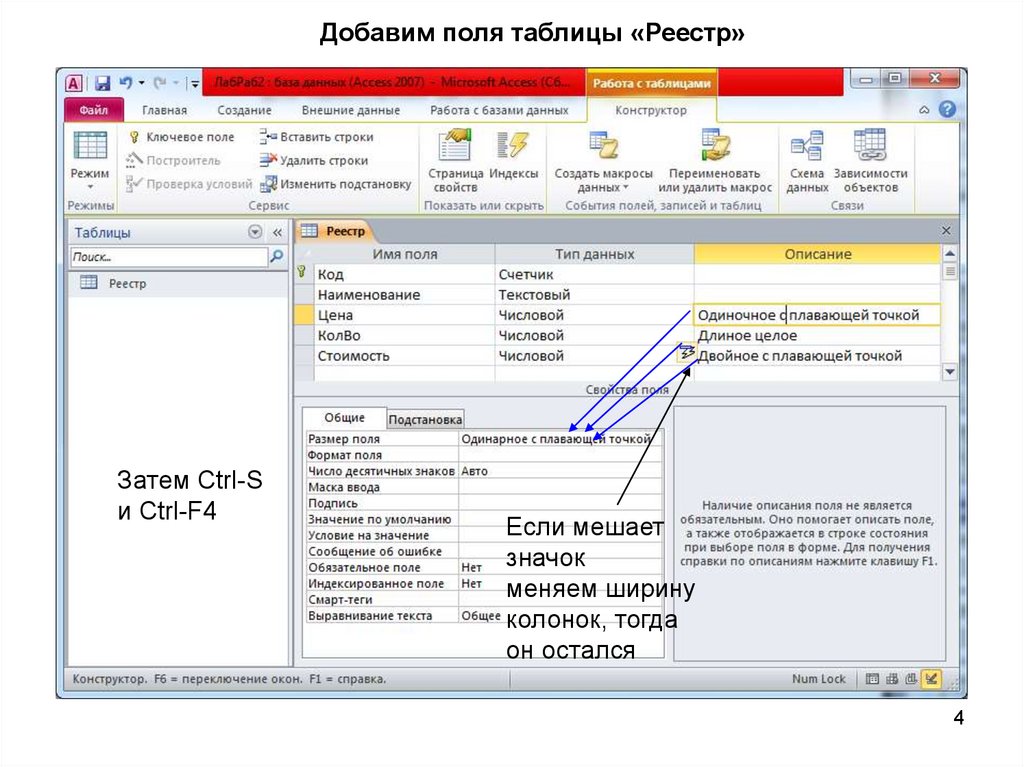Click Переименовать или удалить макрос
Viewport: 1024px width, 767px height.
(x=715, y=161)
